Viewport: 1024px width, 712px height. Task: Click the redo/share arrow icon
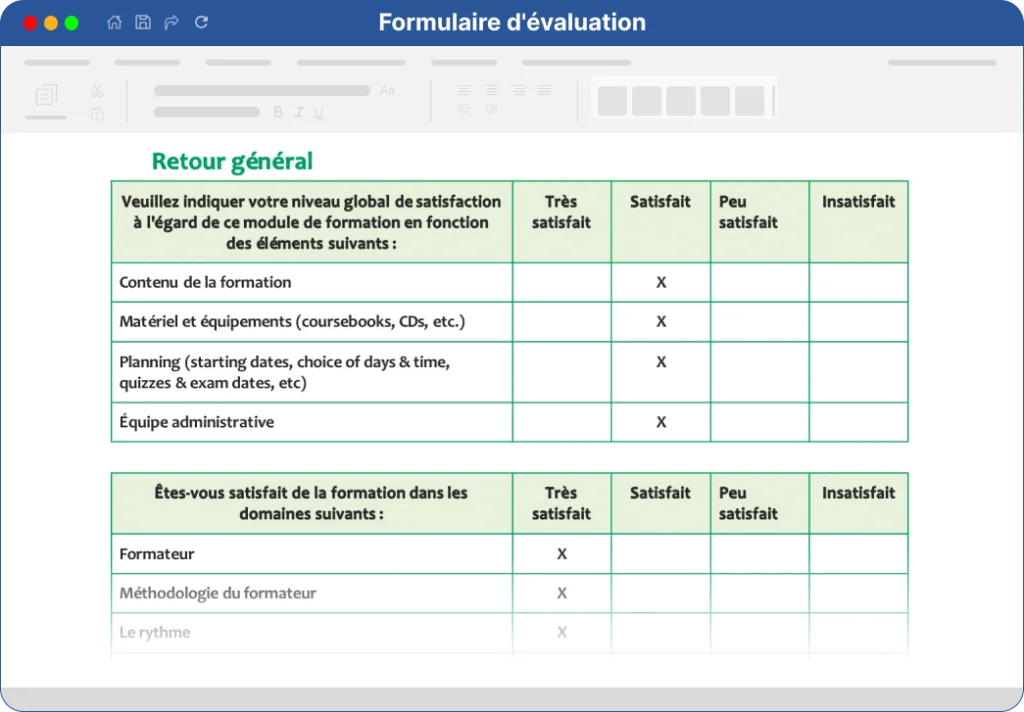pos(172,22)
